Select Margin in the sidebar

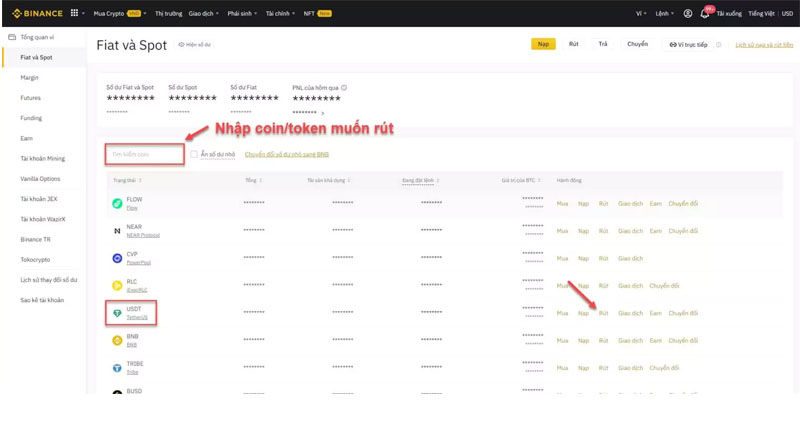click(29, 78)
